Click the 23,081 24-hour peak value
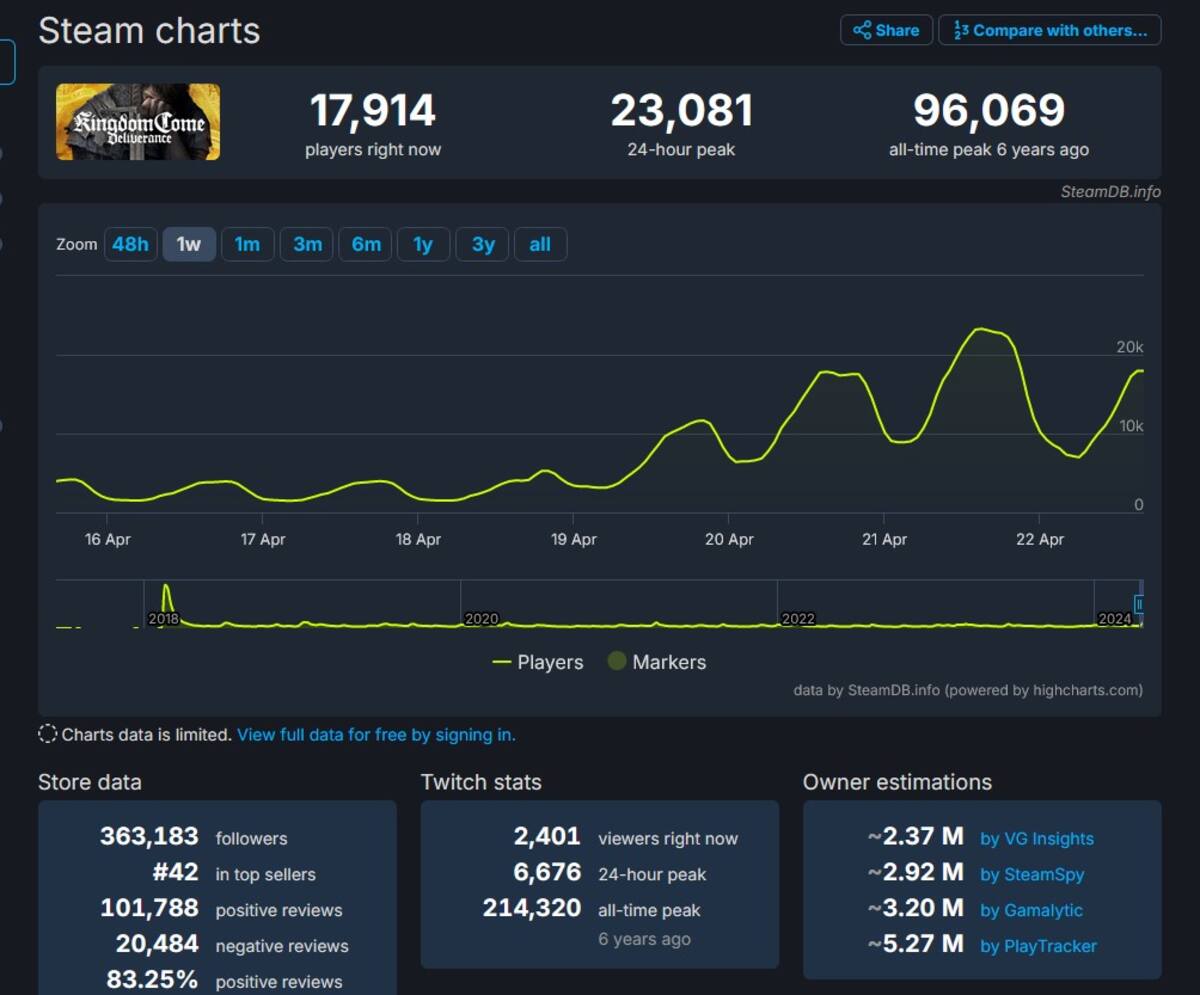Screen dimensions: 1200x995 coord(681,110)
